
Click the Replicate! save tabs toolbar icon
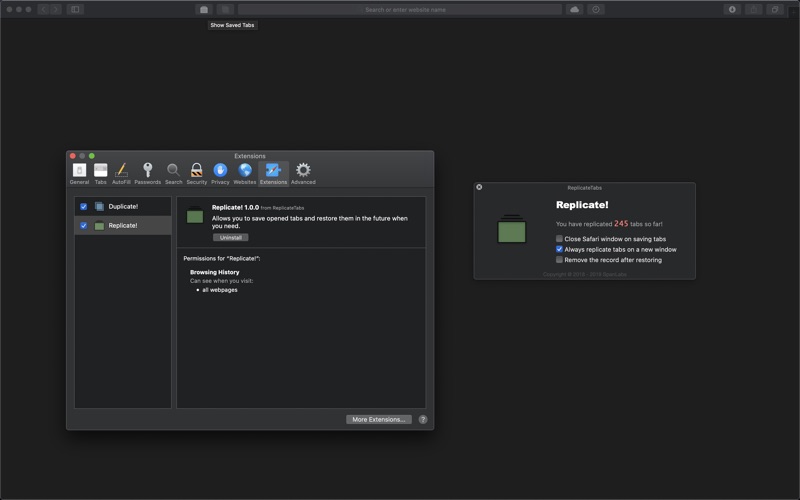click(204, 9)
